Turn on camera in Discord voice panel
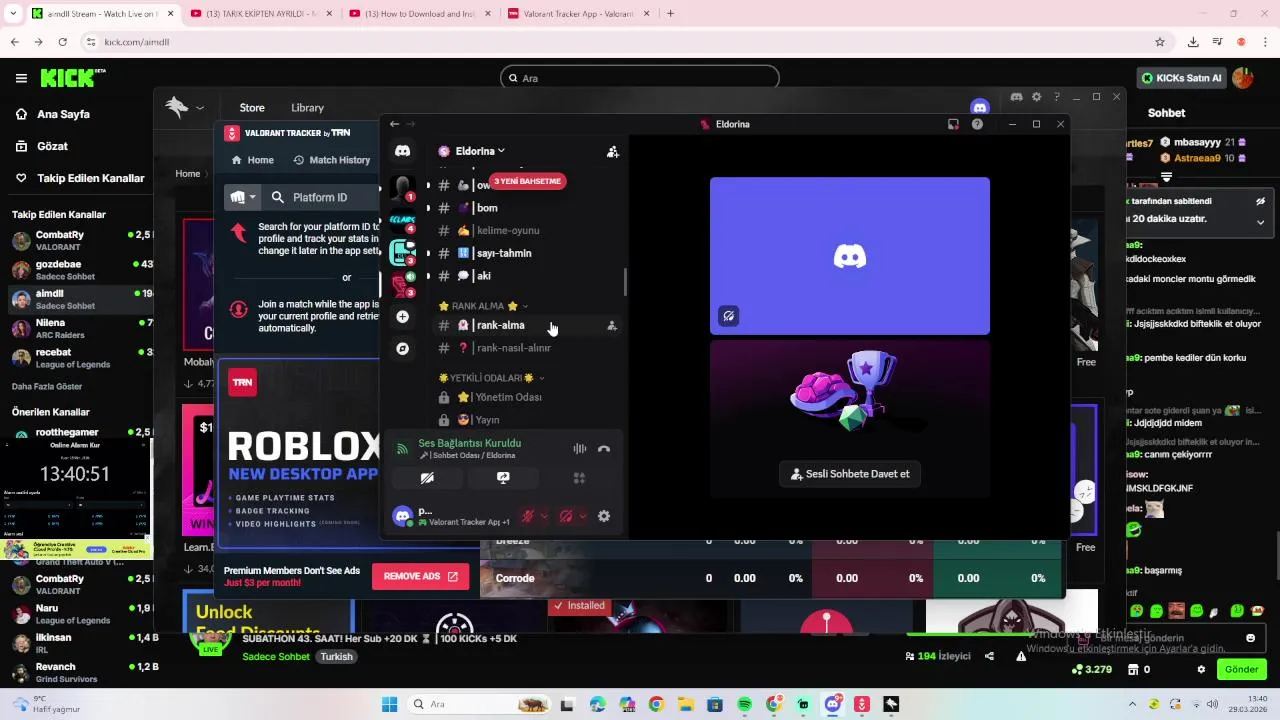The image size is (1280, 720). [427, 478]
